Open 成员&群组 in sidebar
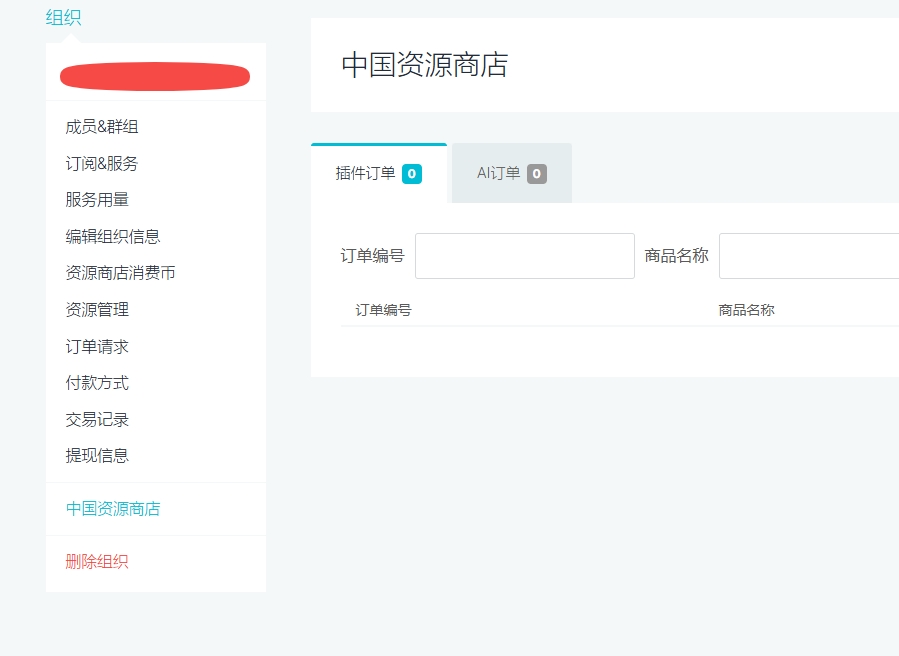 (102, 127)
